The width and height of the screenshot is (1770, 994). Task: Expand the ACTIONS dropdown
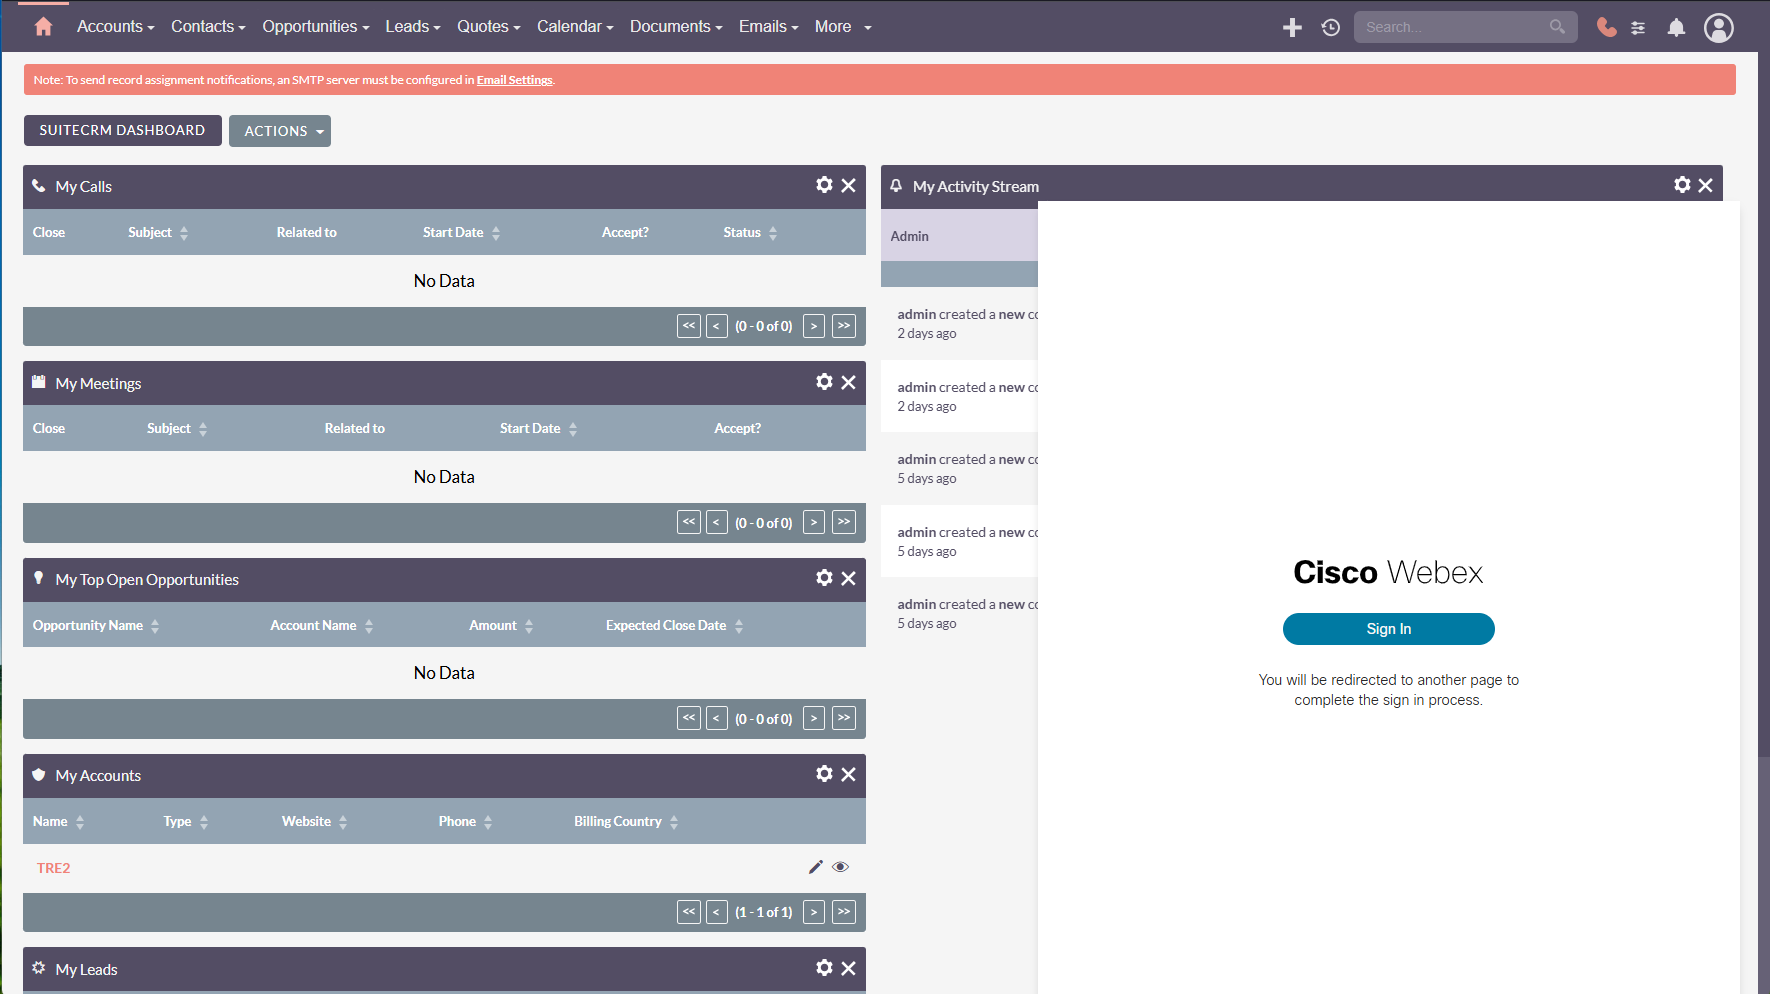tap(280, 131)
